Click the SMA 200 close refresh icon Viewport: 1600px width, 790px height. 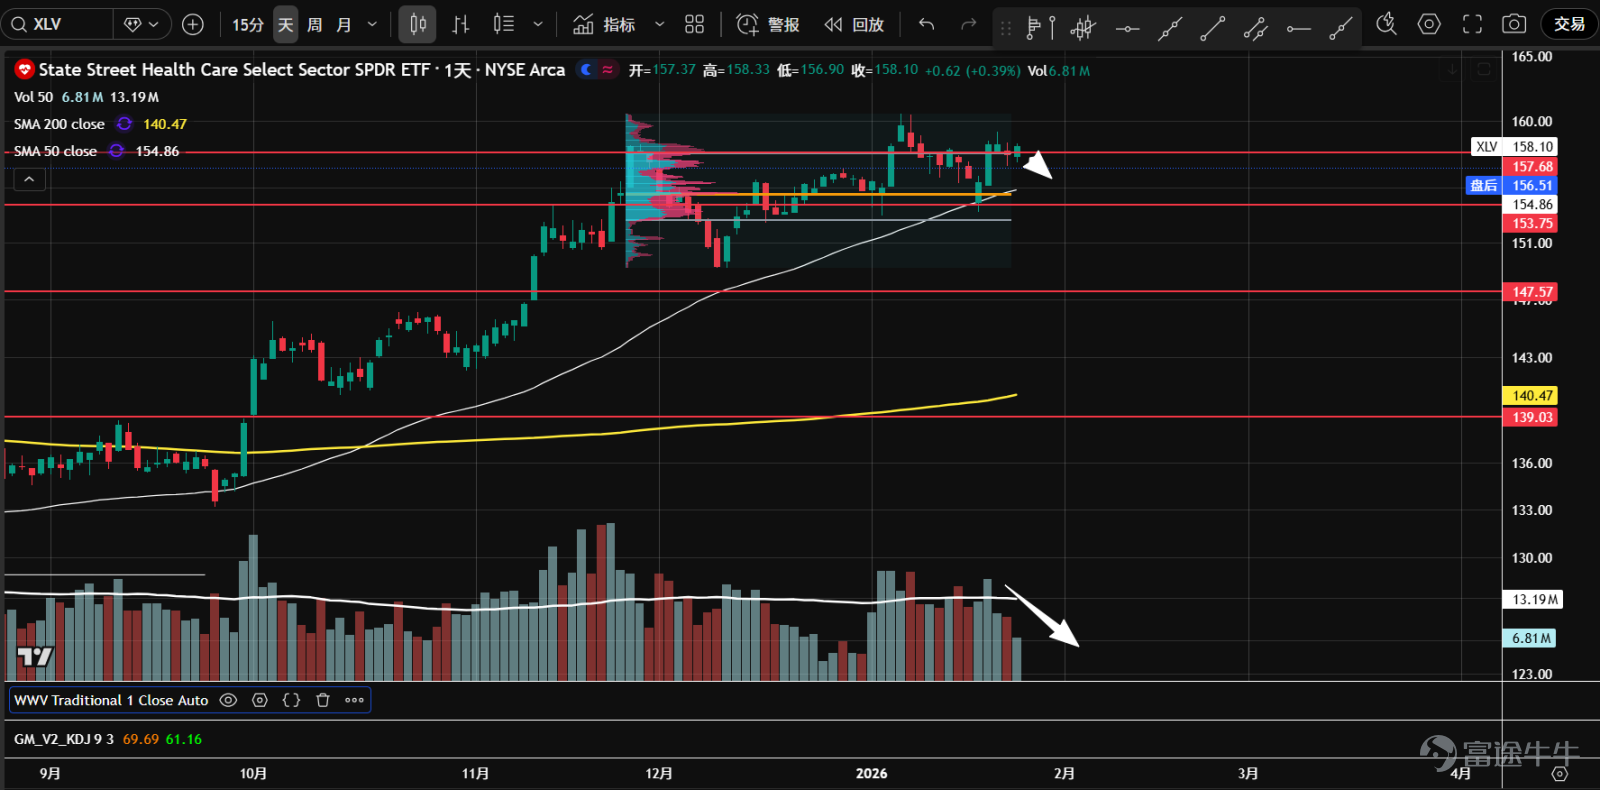tap(124, 124)
